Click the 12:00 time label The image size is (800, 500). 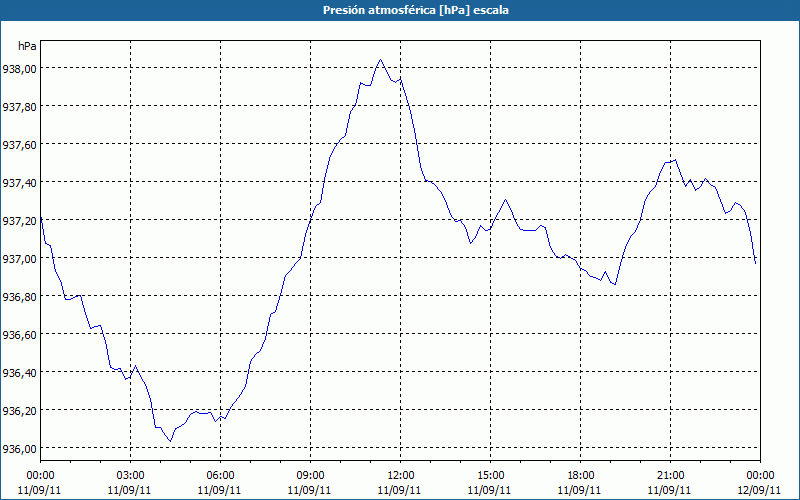[x=401, y=476]
